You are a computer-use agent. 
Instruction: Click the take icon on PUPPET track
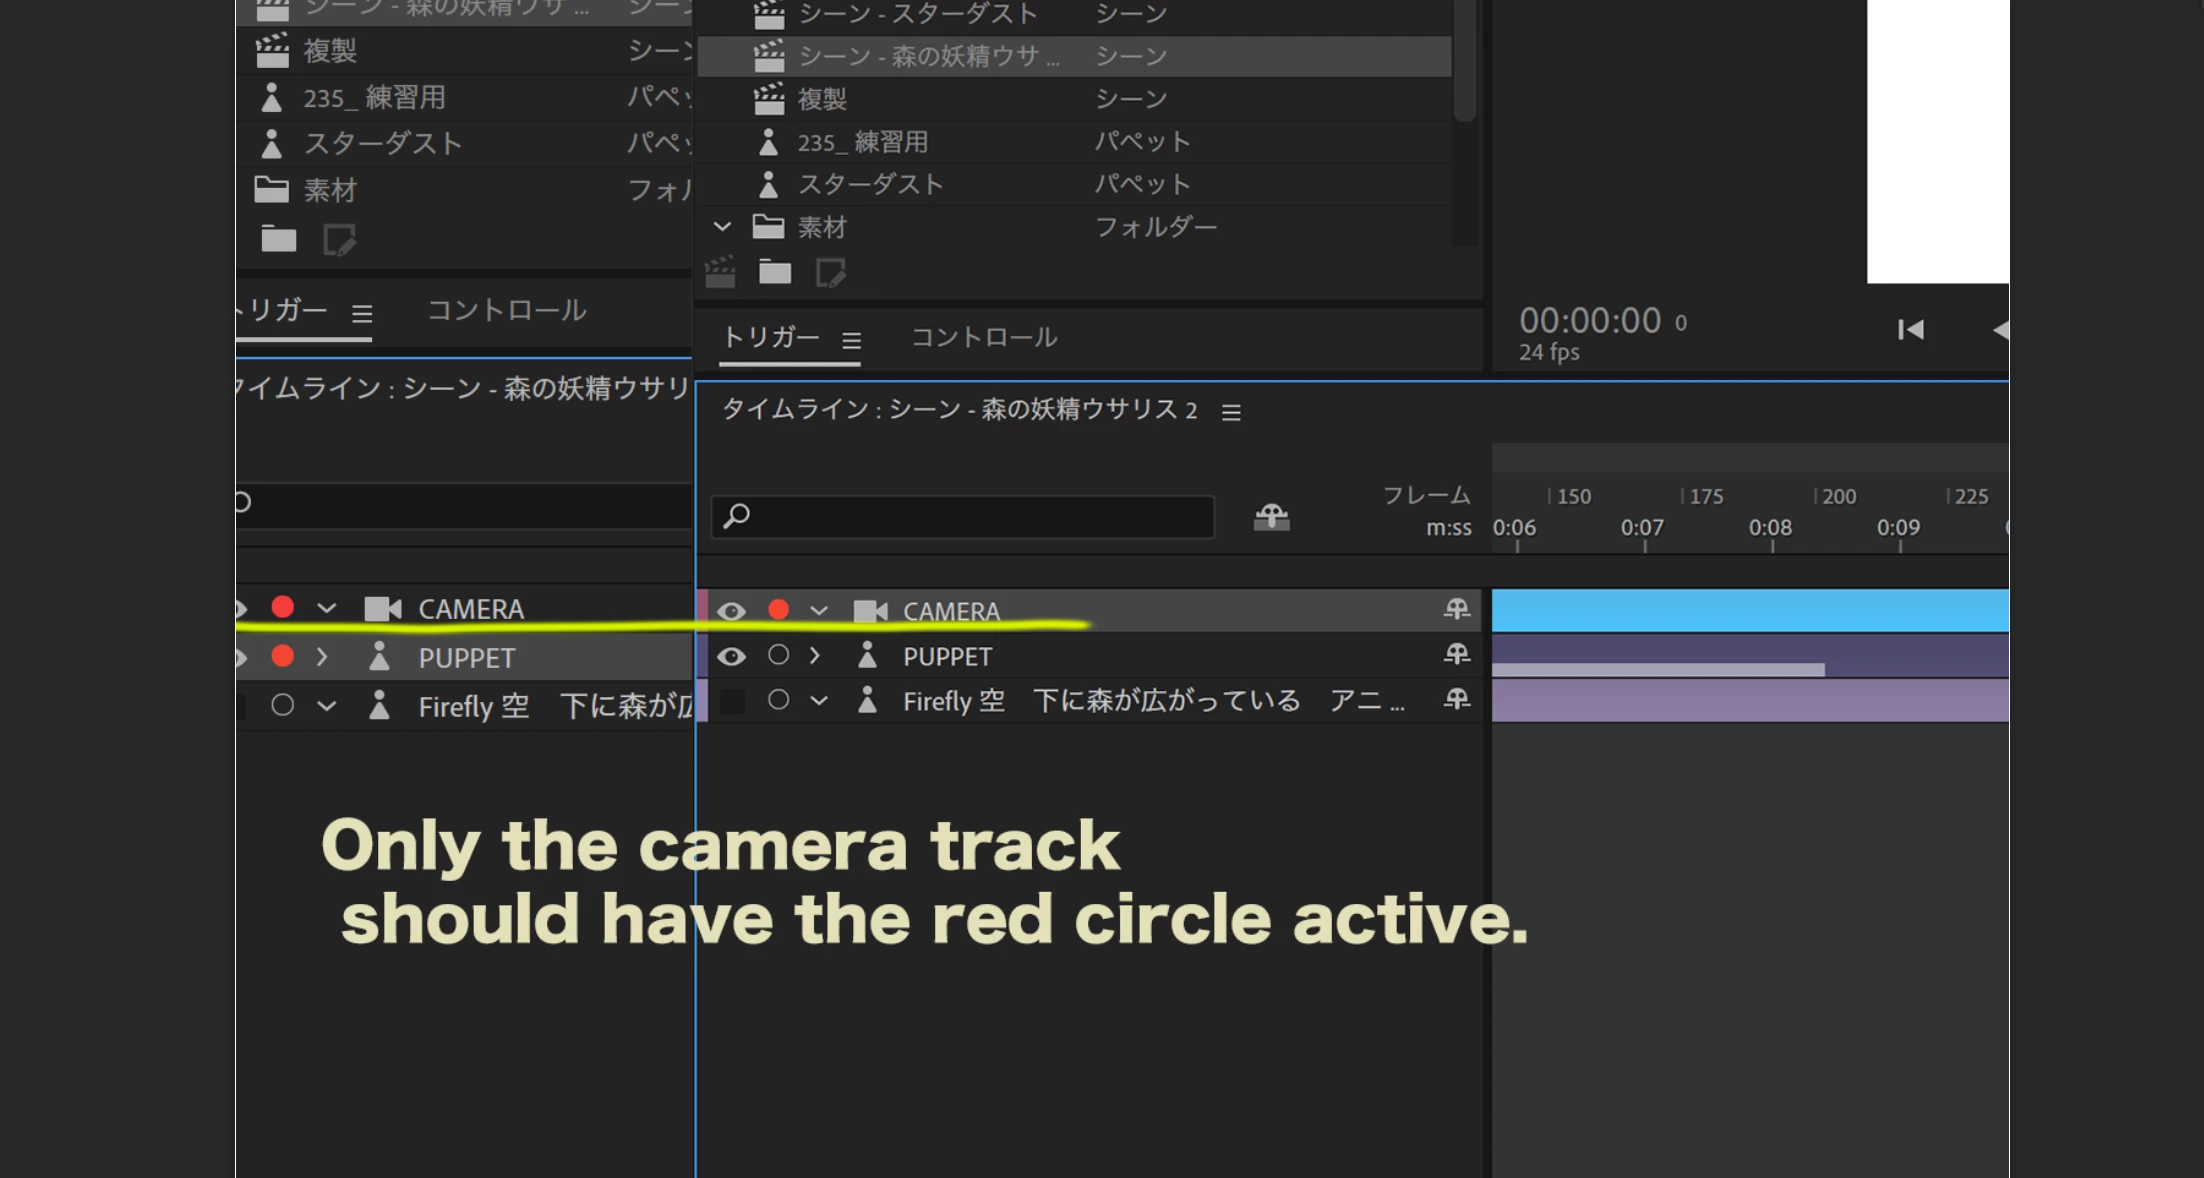(x=1456, y=654)
